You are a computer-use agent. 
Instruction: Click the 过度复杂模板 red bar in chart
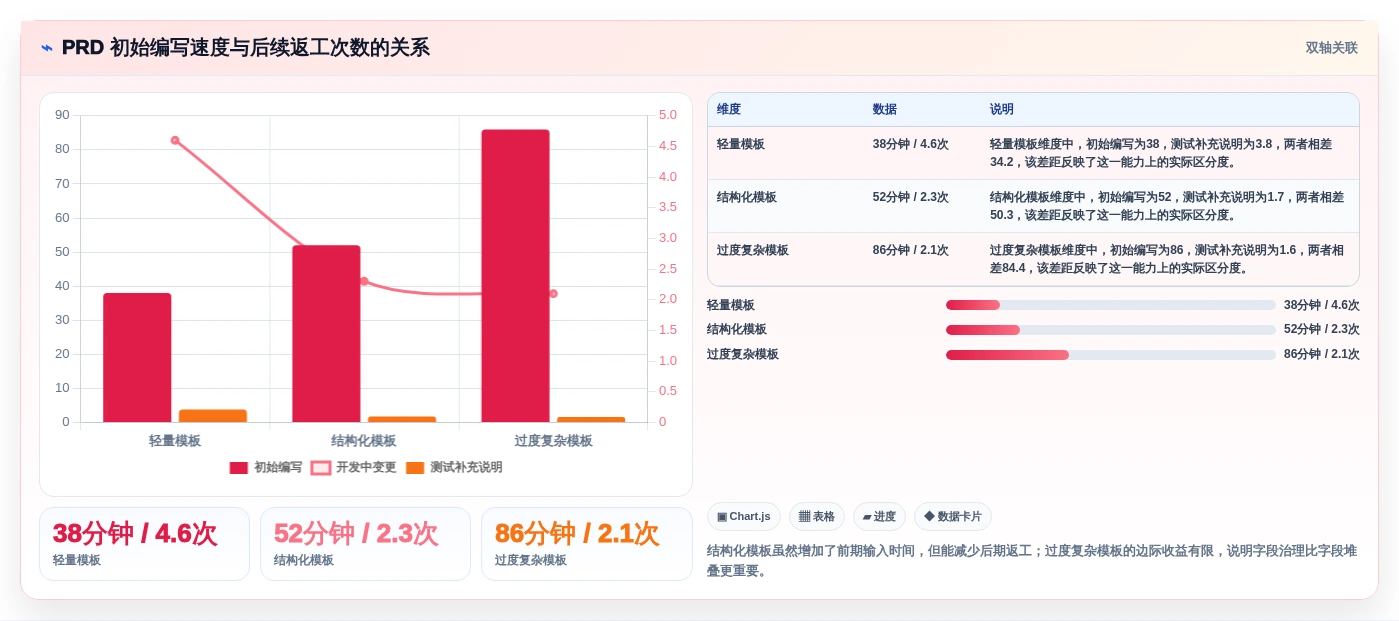point(515,276)
